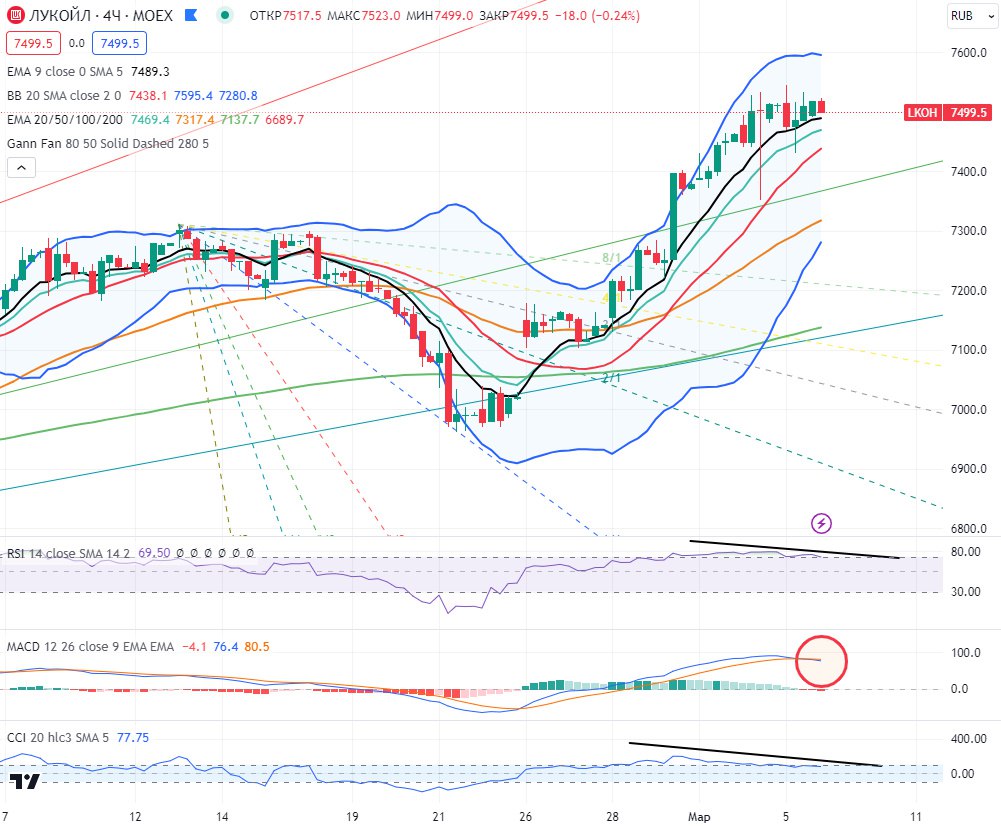Click the 7400.0 price axis label

pyautogui.click(x=968, y=172)
